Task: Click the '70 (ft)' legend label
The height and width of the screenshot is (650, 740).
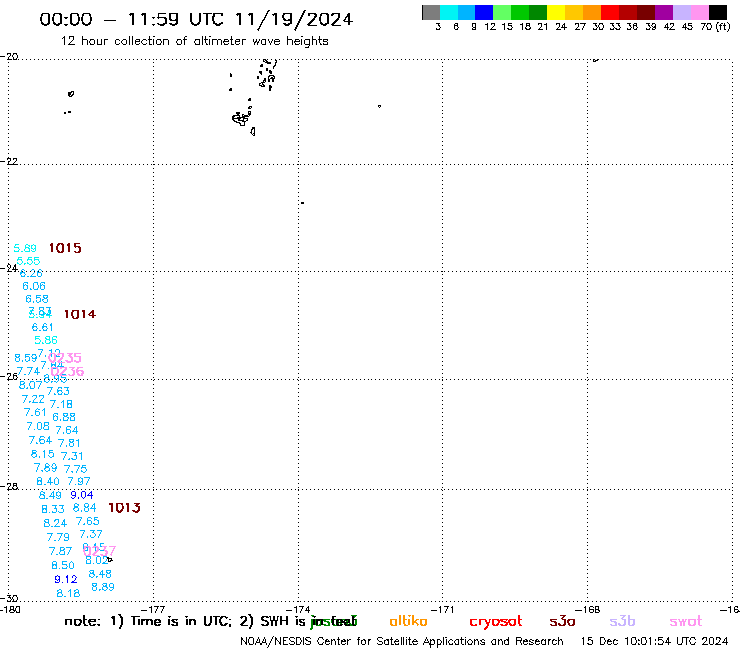Action: tap(715, 26)
